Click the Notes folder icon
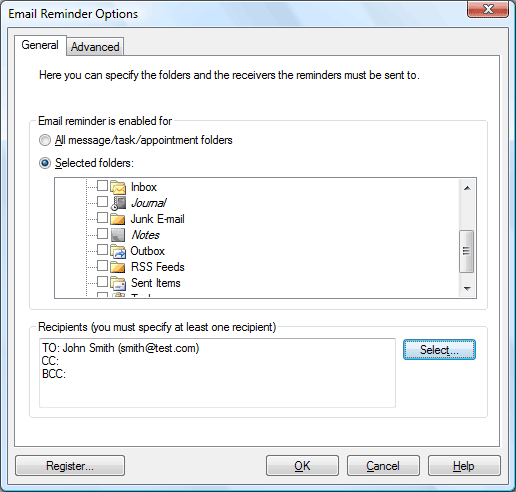Image resolution: width=516 pixels, height=492 pixels. pyautogui.click(x=118, y=235)
